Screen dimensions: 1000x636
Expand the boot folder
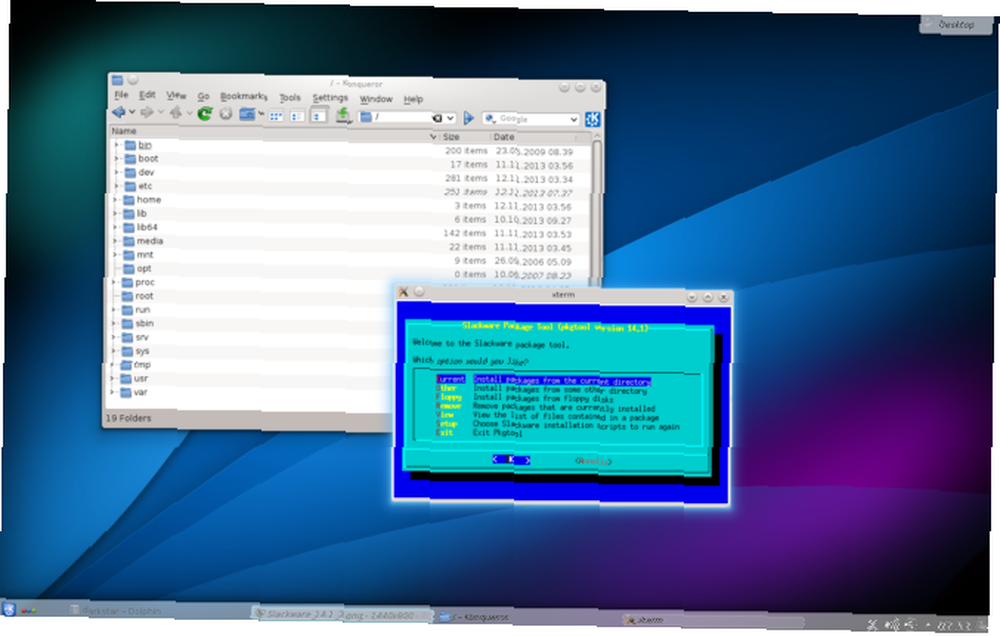tap(117, 158)
